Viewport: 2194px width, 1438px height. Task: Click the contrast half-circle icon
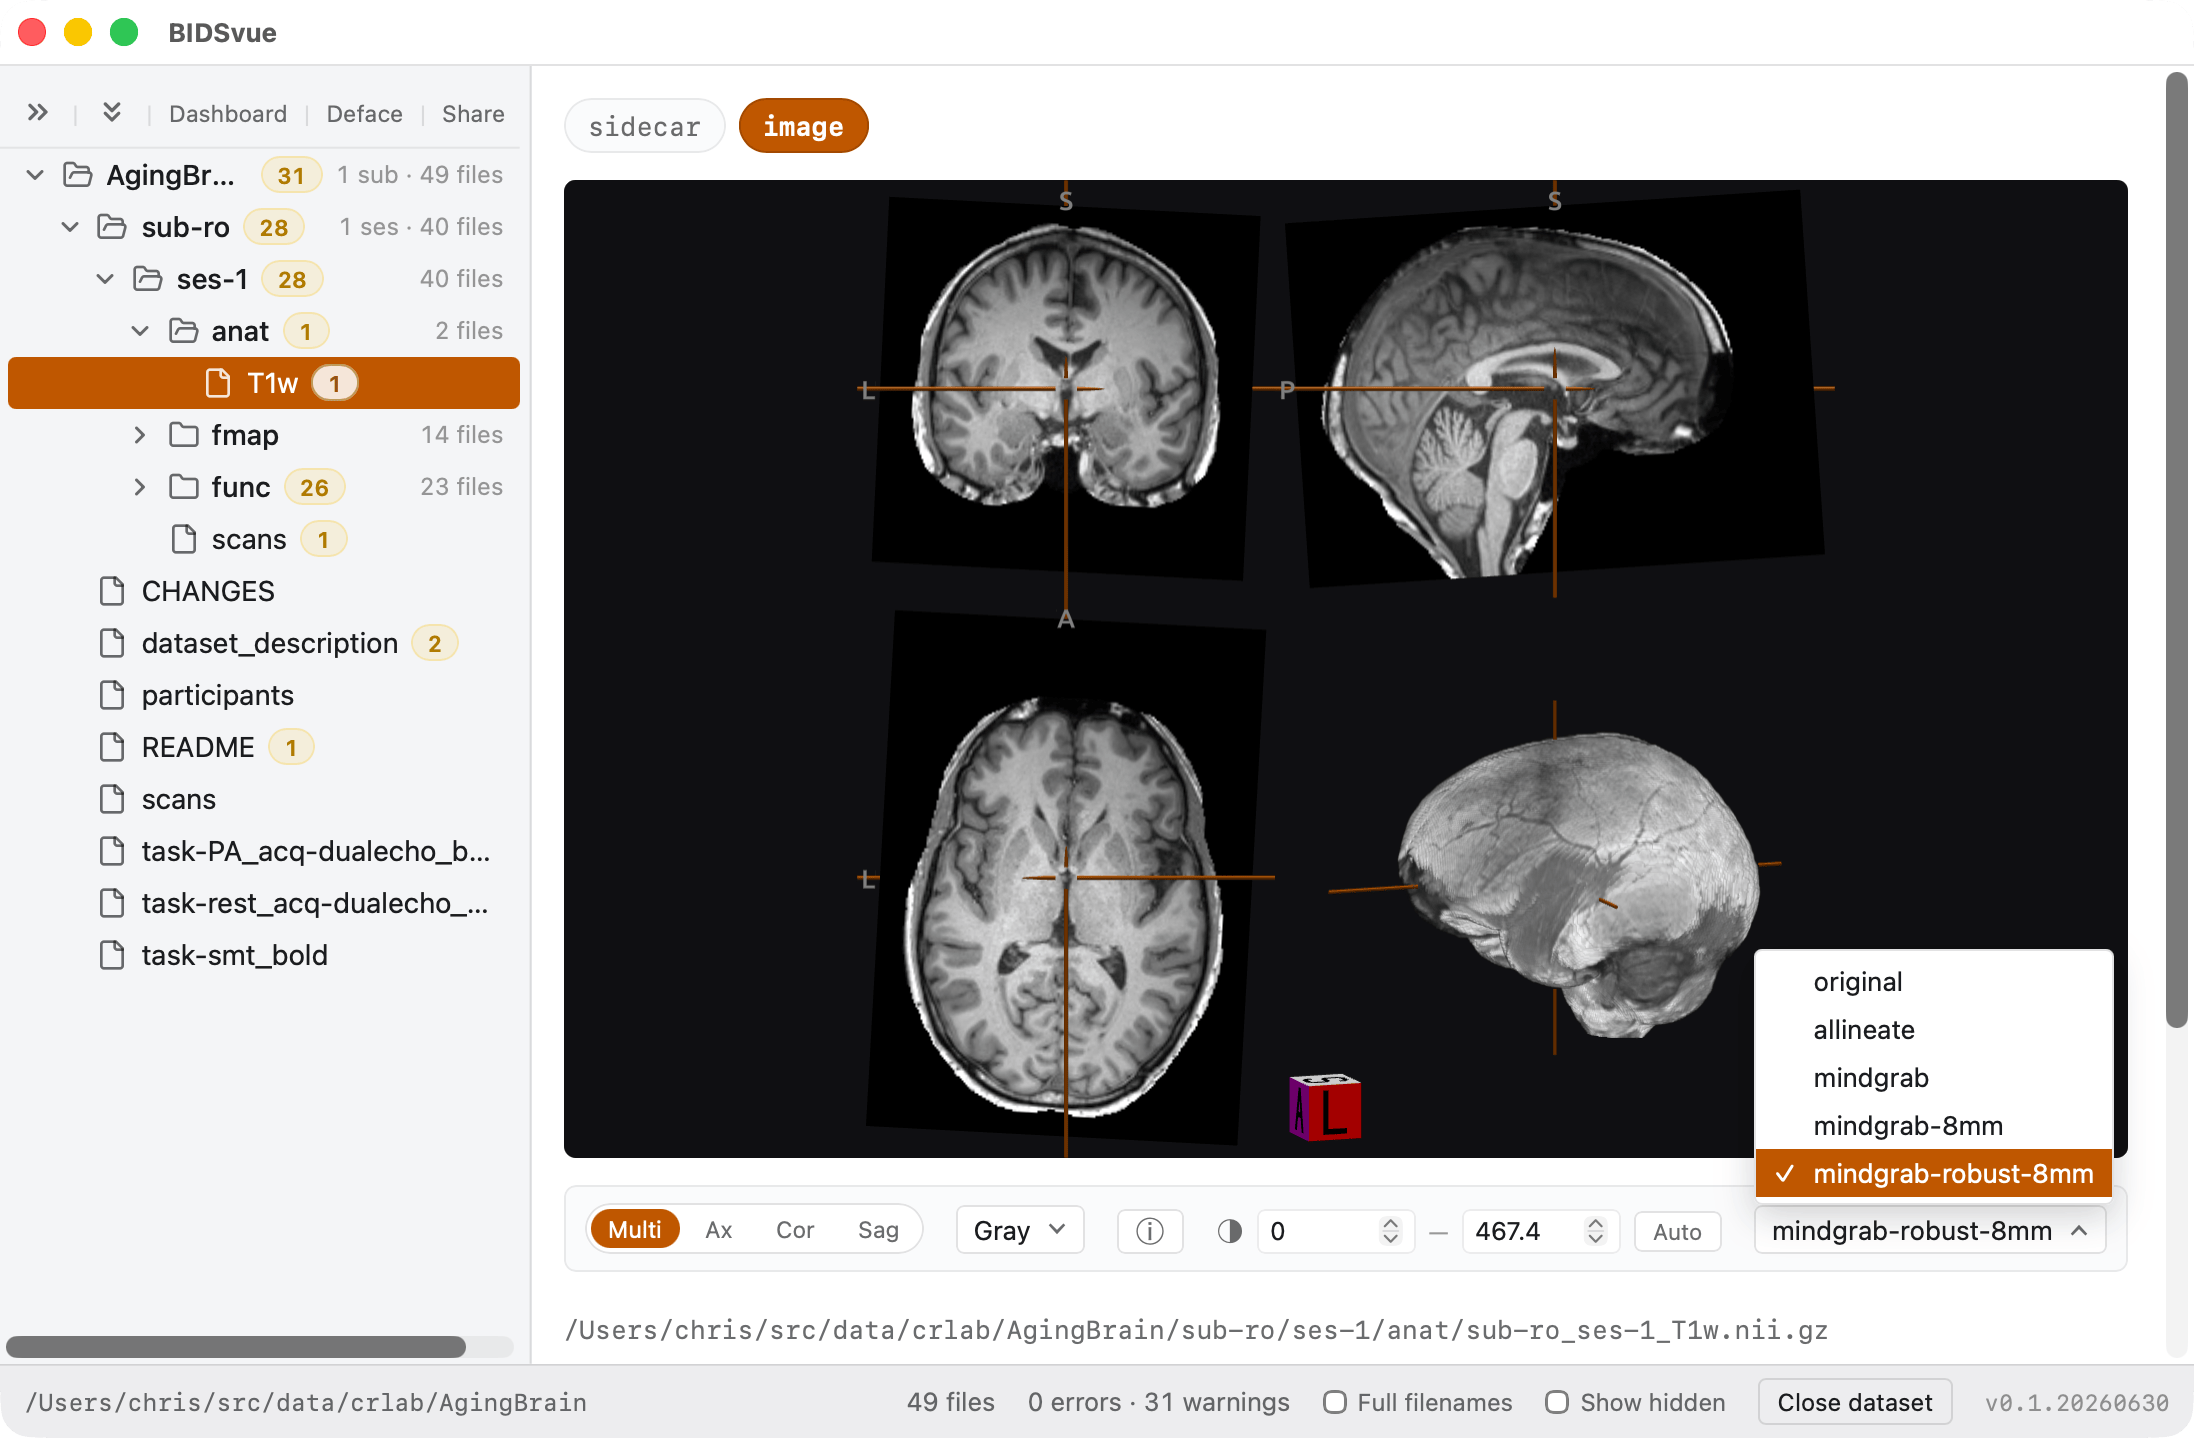tap(1230, 1231)
